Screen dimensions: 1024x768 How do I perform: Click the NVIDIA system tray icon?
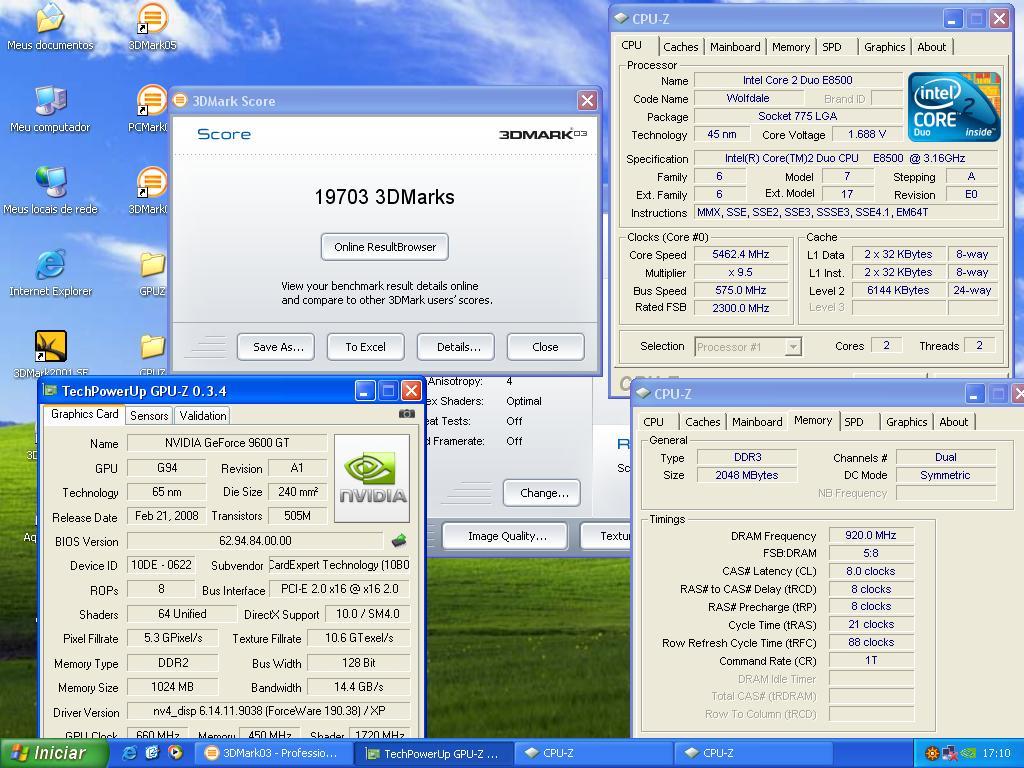coord(968,754)
